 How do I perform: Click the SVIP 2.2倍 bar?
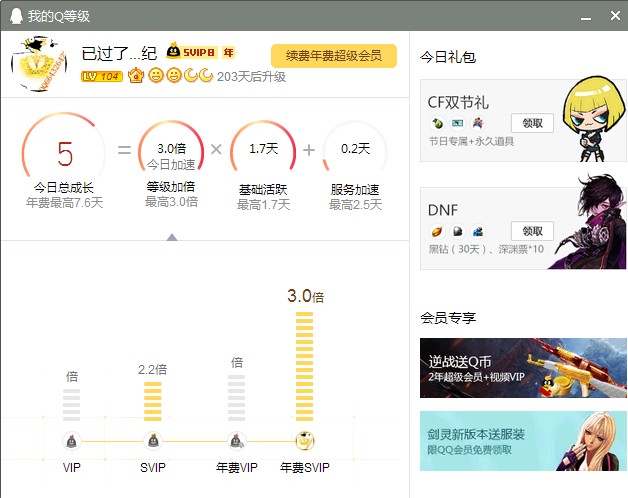[153, 401]
